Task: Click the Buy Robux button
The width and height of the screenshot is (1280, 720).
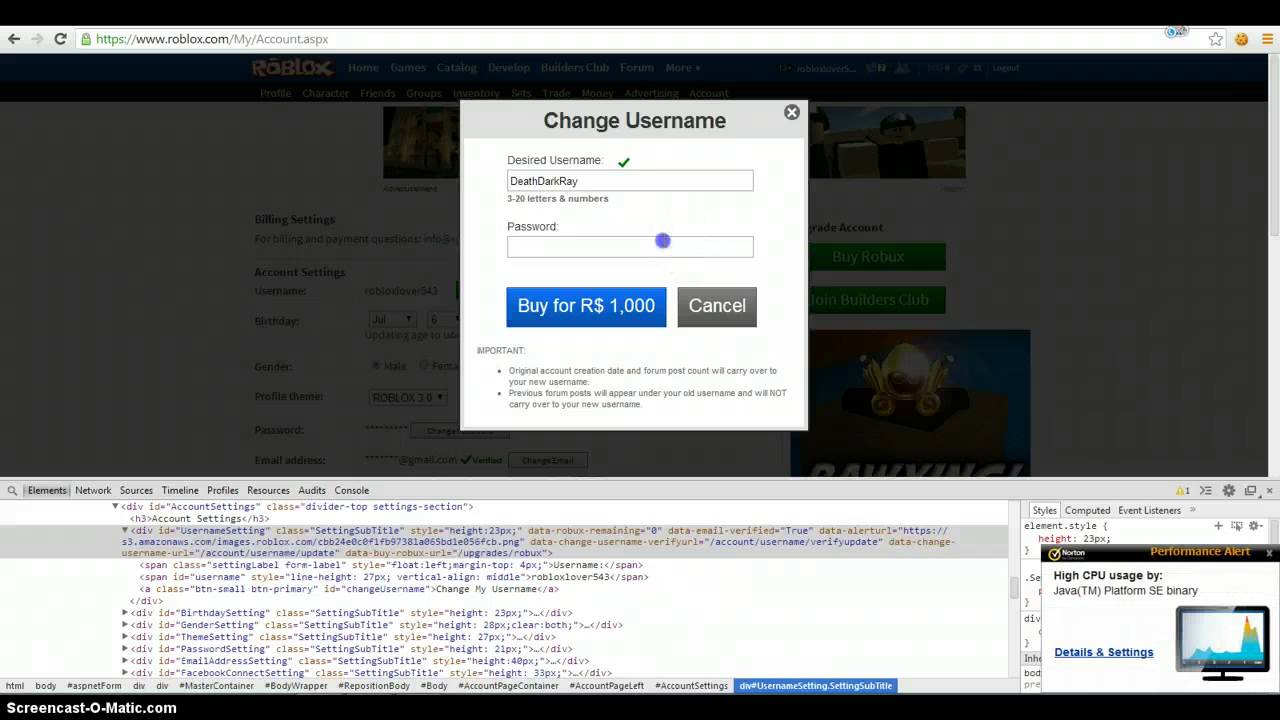Action: pyautogui.click(x=868, y=257)
